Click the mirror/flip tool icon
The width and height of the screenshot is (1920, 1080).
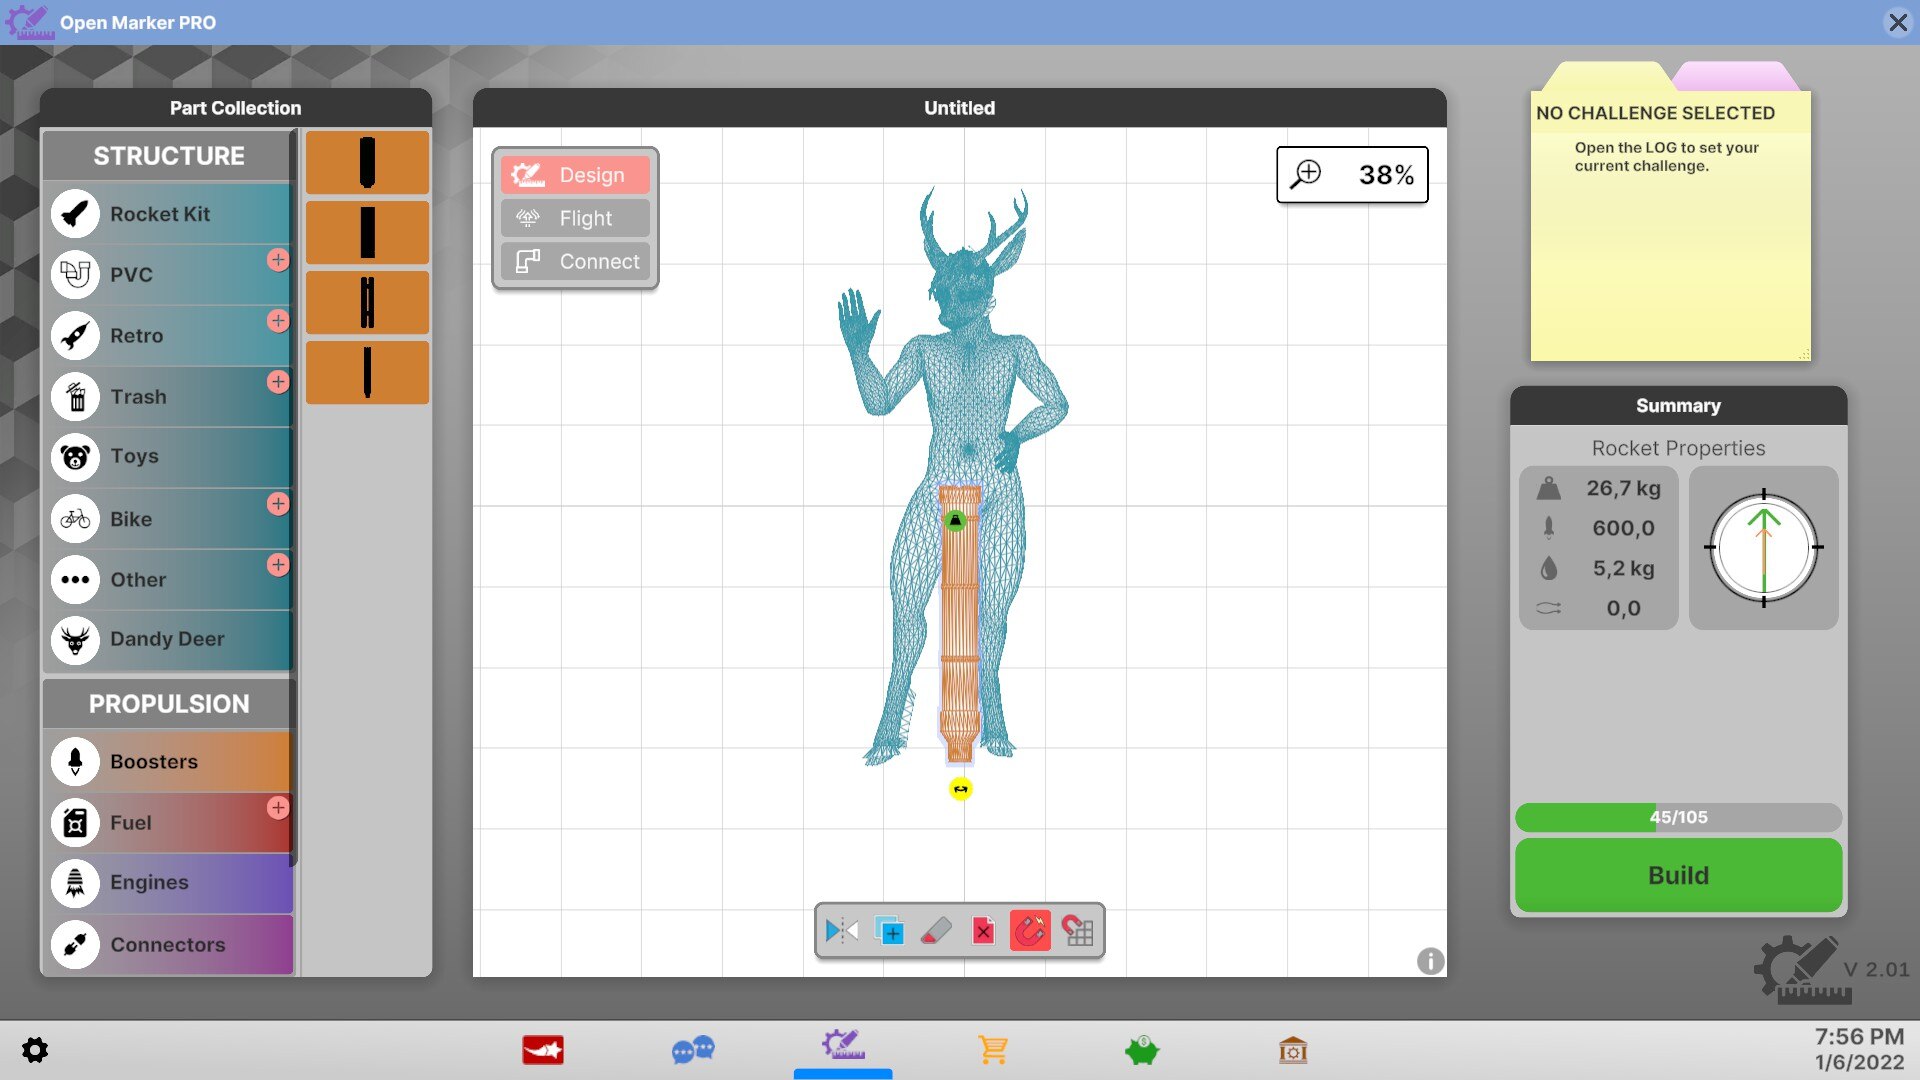(x=841, y=931)
